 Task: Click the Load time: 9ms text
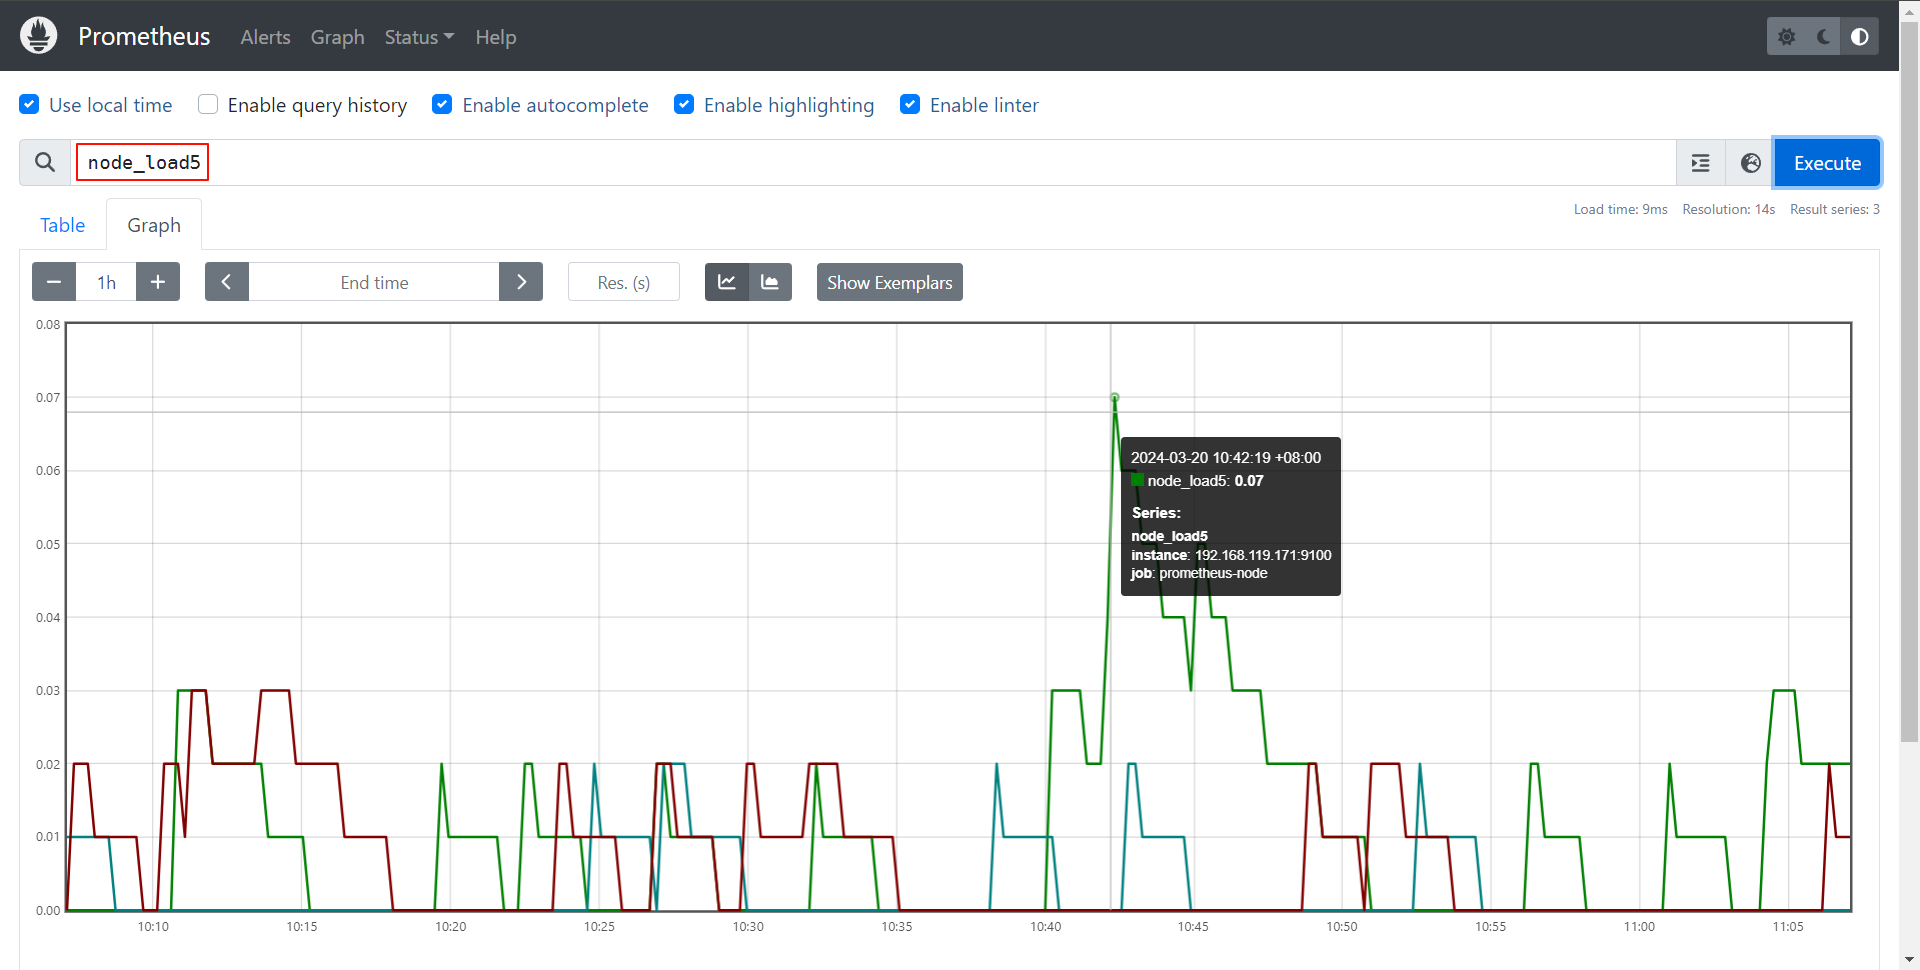pyautogui.click(x=1620, y=209)
